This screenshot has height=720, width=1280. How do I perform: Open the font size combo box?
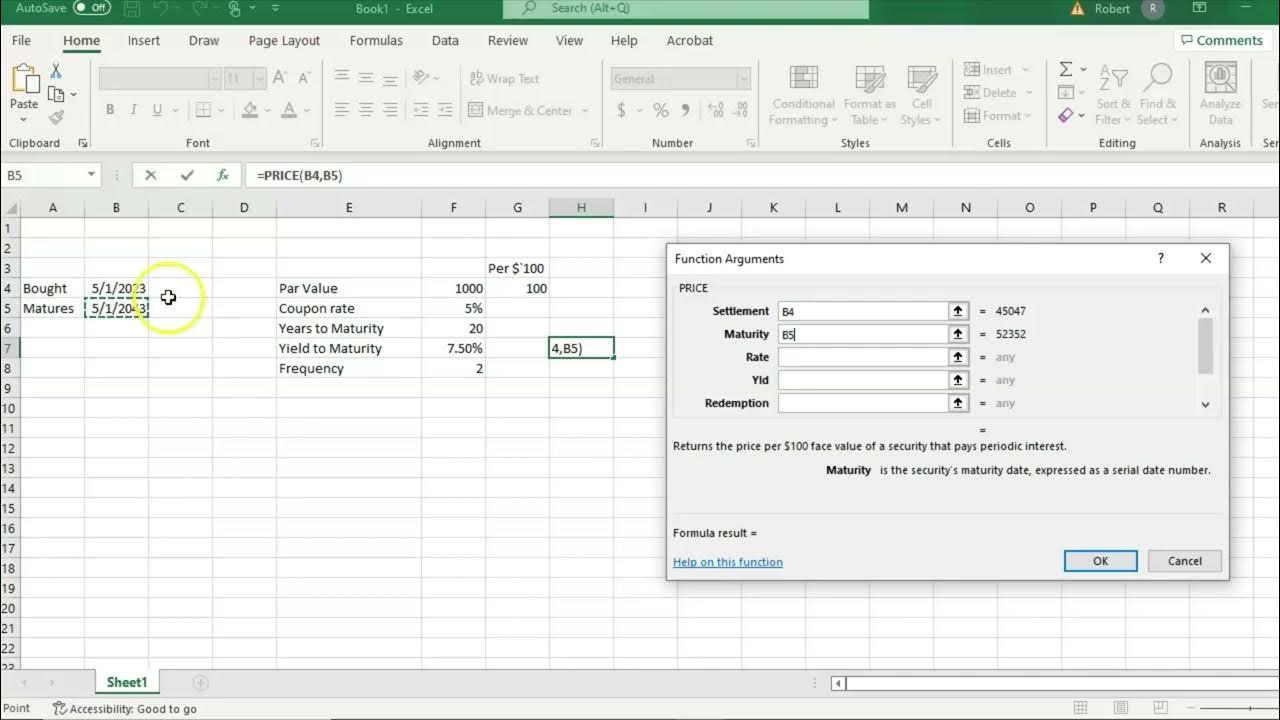tap(245, 78)
